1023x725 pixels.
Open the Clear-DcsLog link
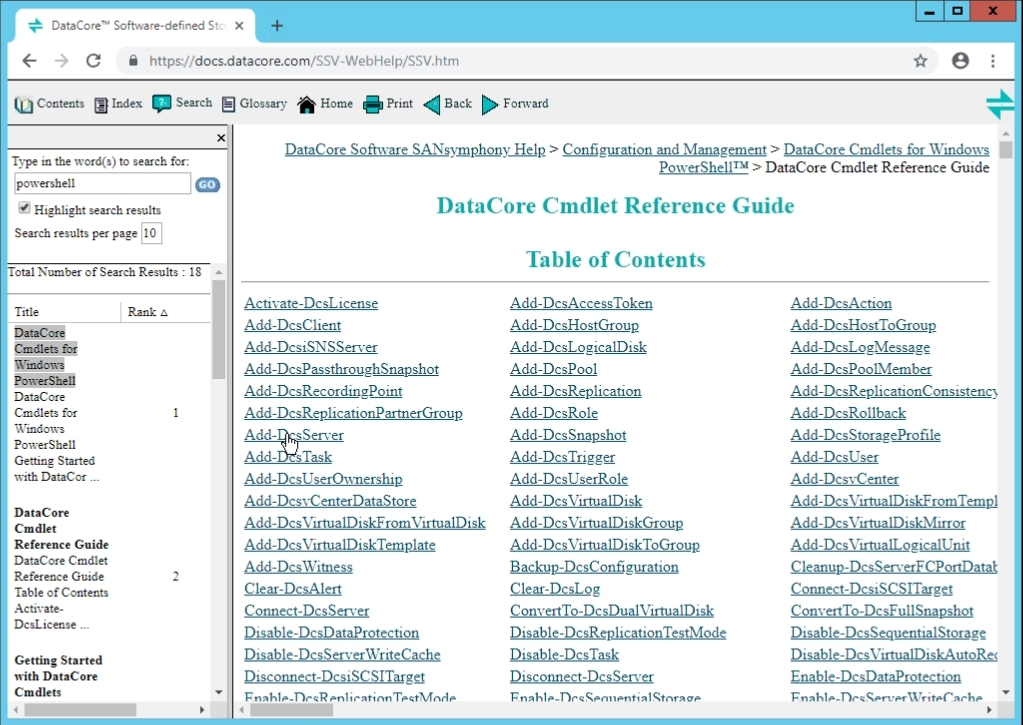(x=555, y=589)
